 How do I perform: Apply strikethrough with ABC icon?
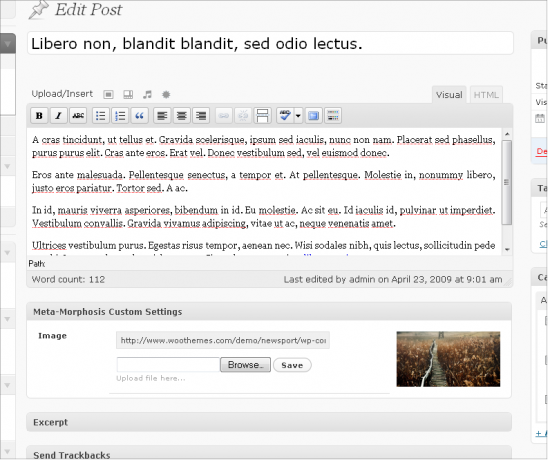tap(78, 115)
